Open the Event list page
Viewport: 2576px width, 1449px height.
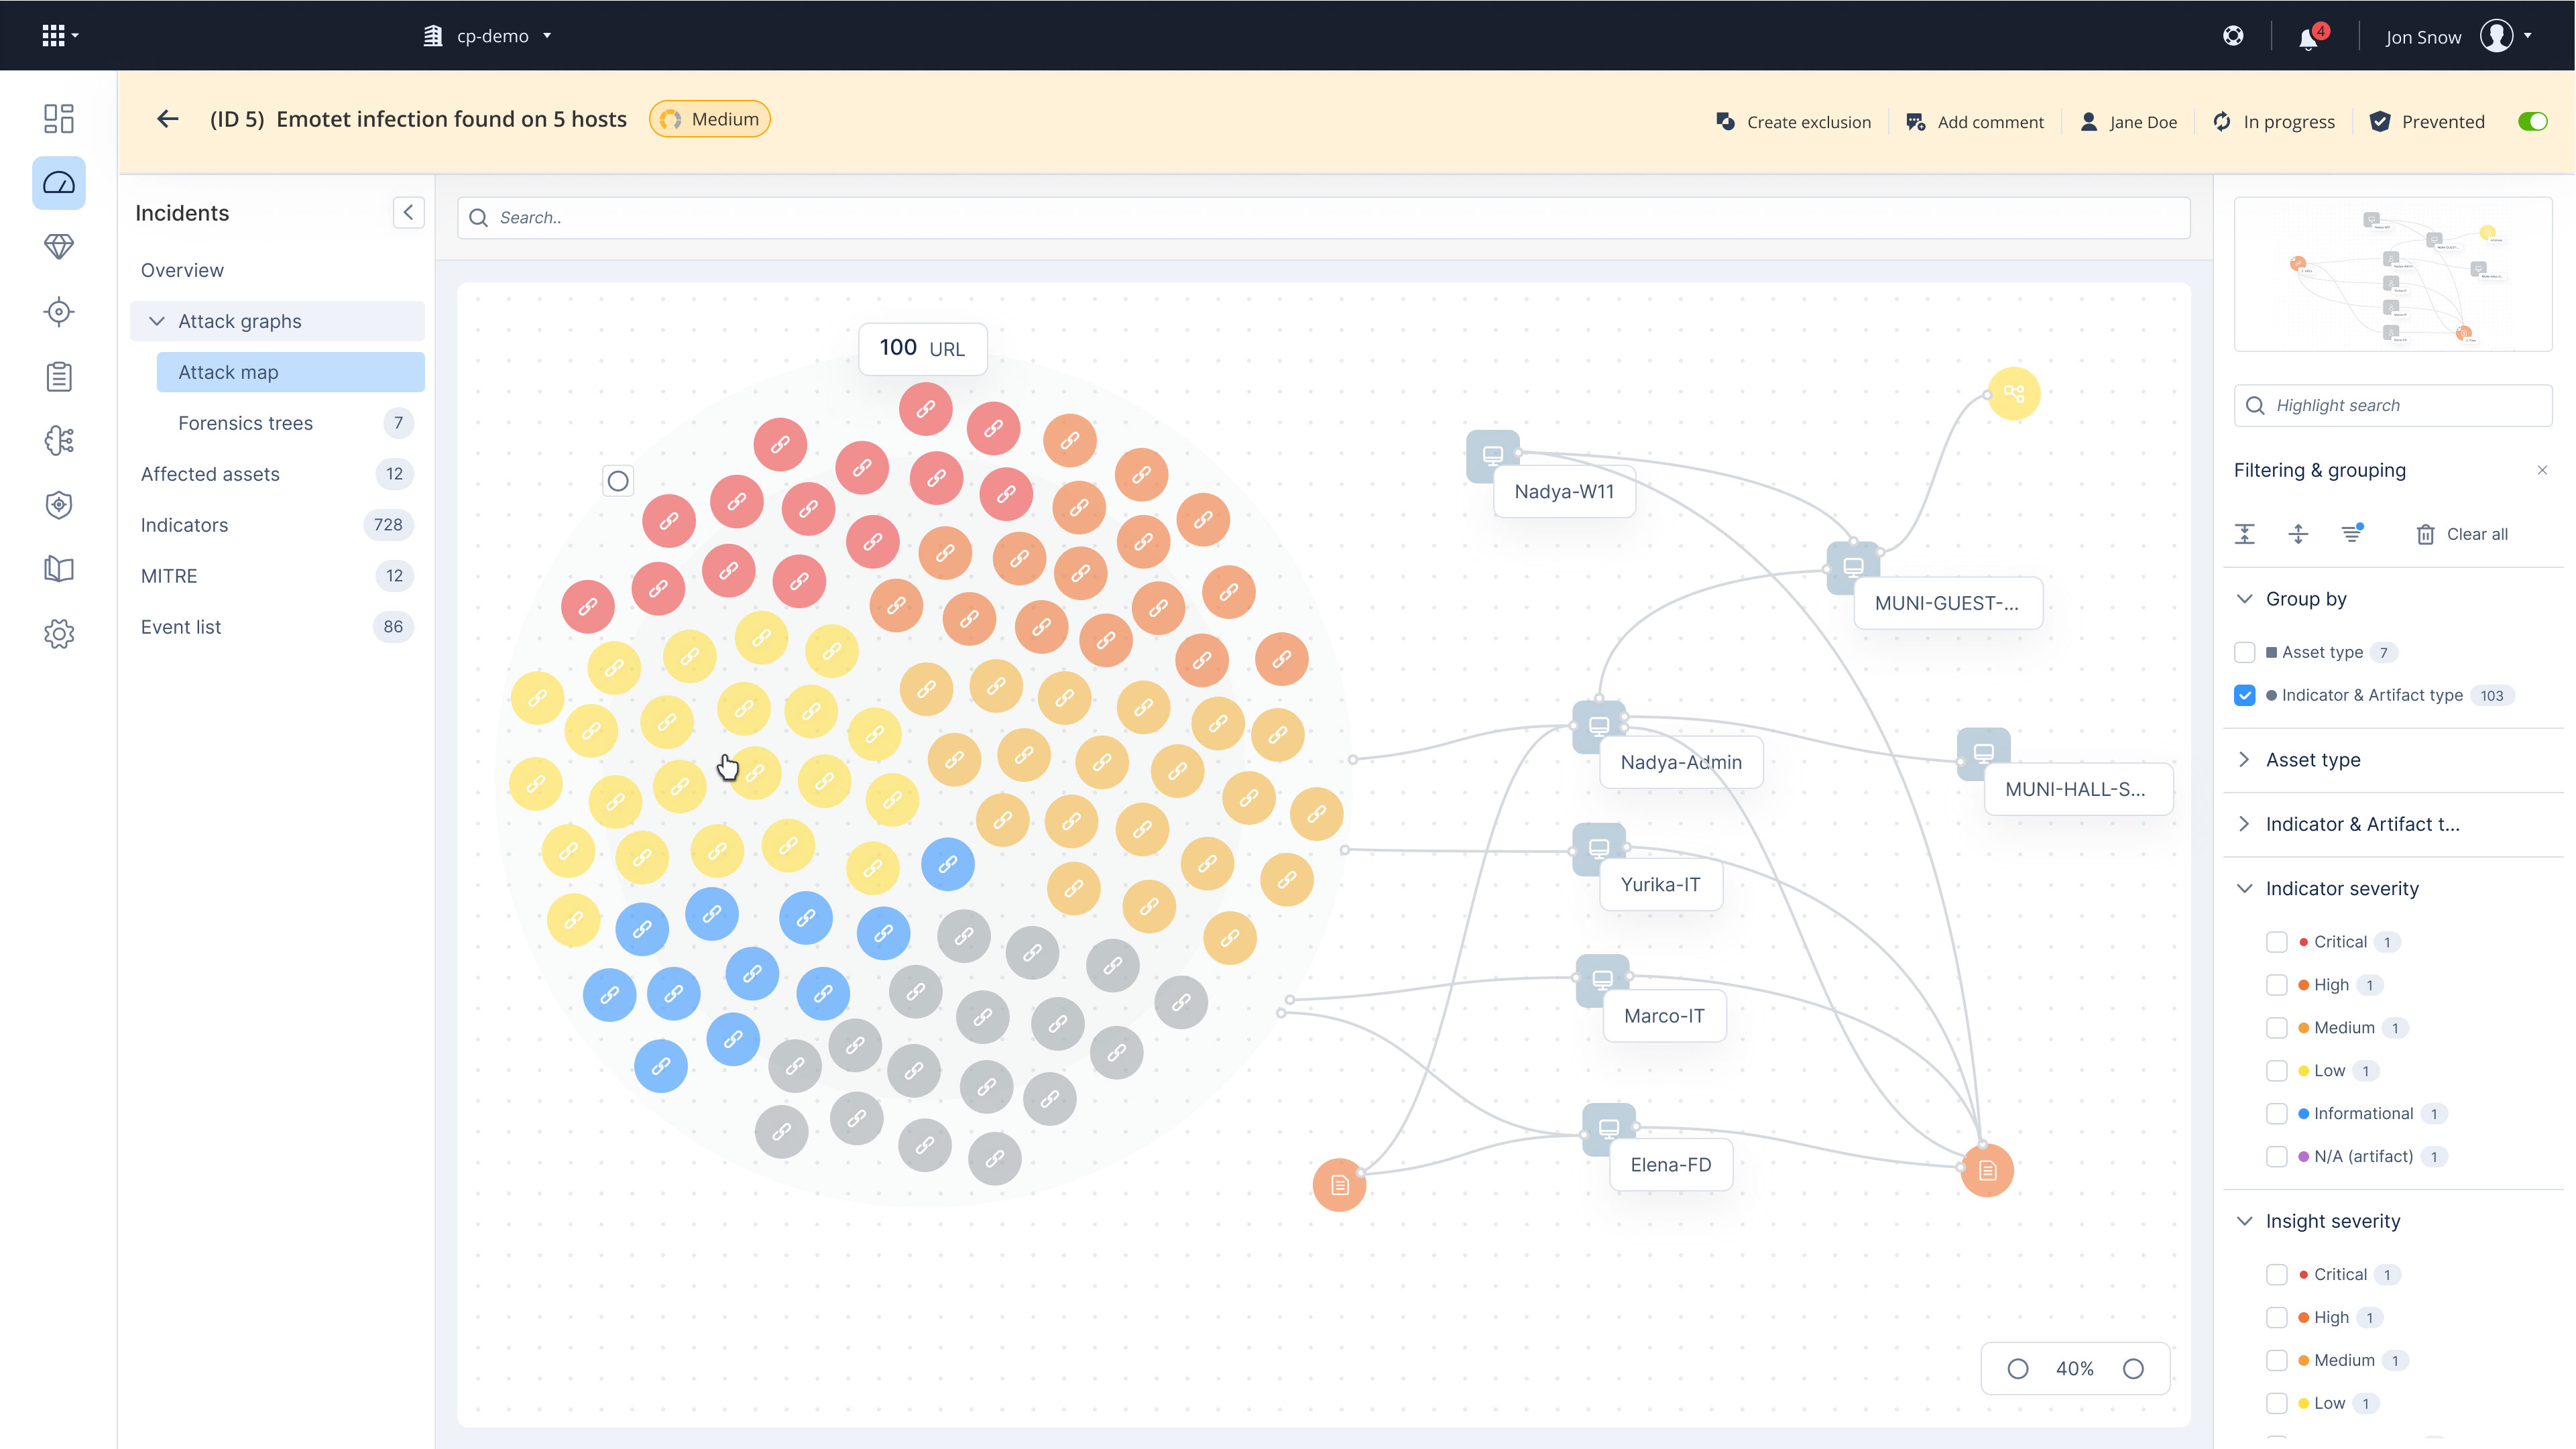277,627
